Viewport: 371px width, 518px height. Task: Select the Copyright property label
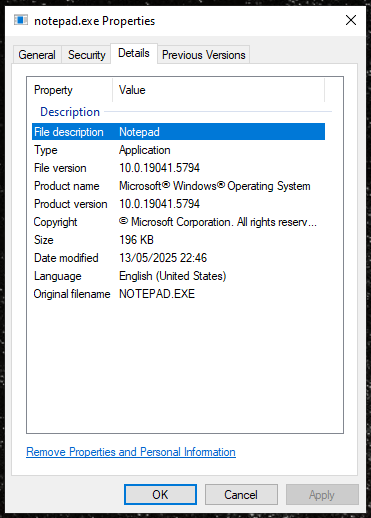click(55, 222)
